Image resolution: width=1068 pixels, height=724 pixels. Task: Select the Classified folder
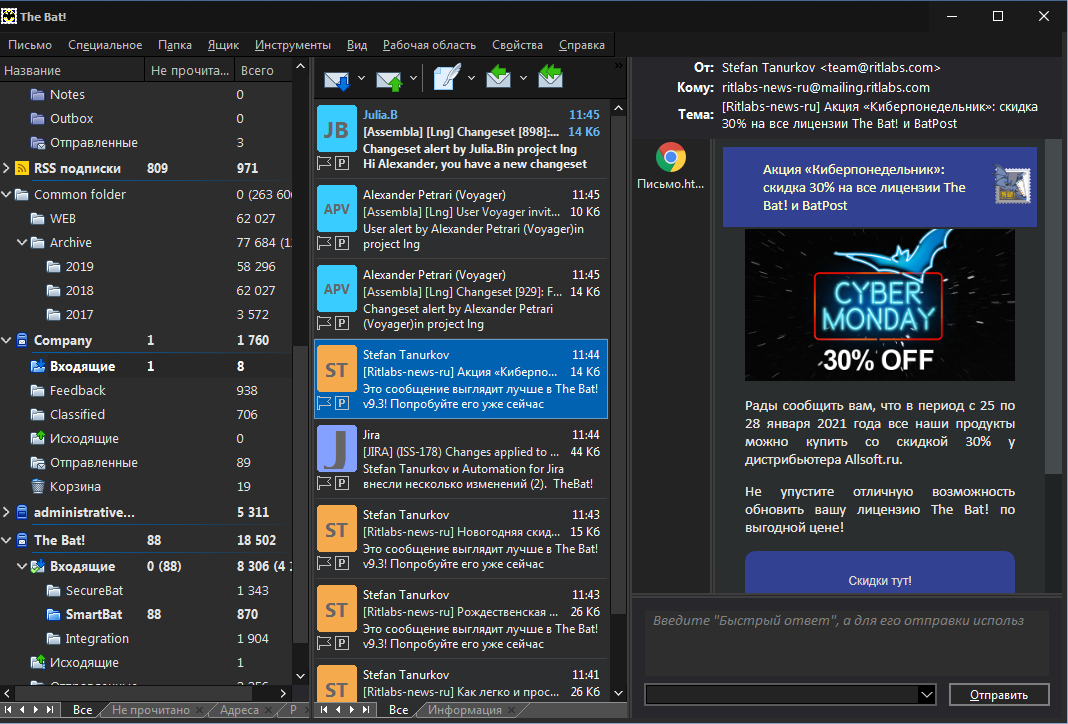tap(77, 414)
